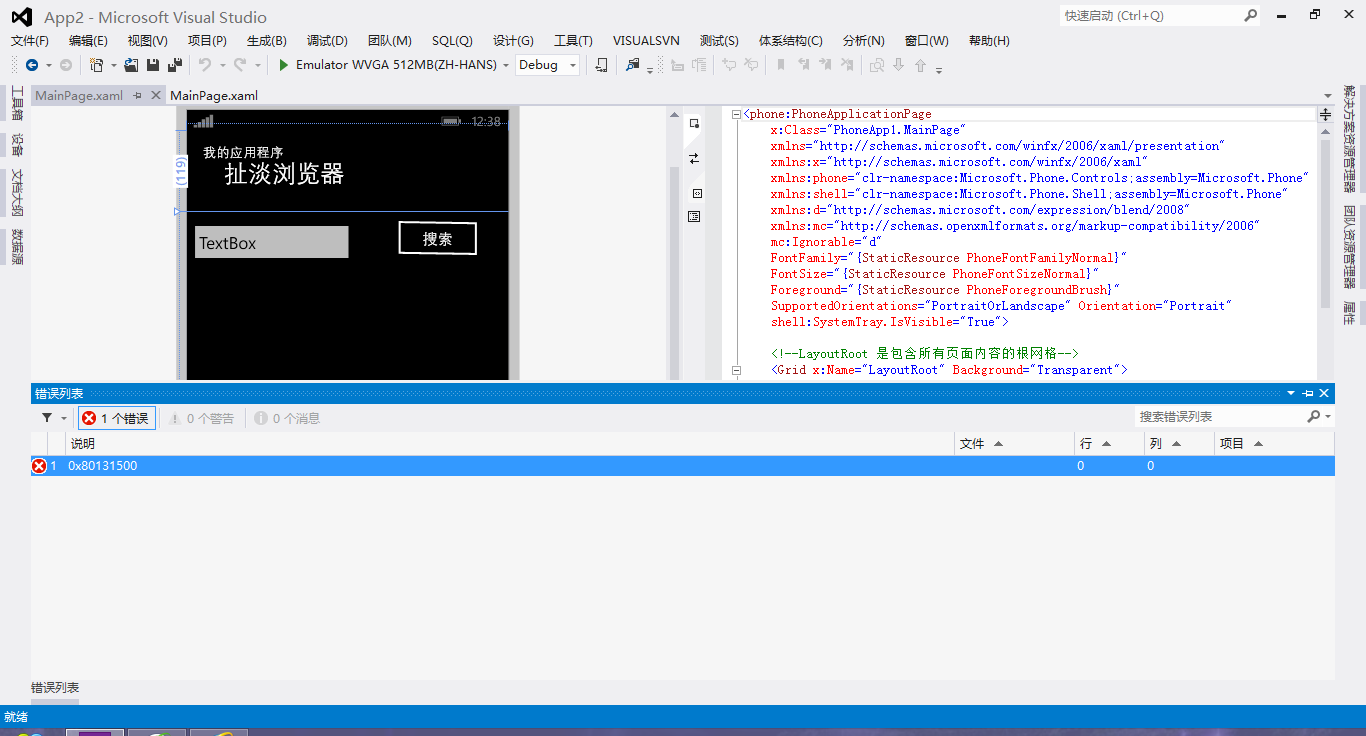The height and width of the screenshot is (736, 1366).
Task: Open the error list window options dropdown
Action: (1291, 393)
